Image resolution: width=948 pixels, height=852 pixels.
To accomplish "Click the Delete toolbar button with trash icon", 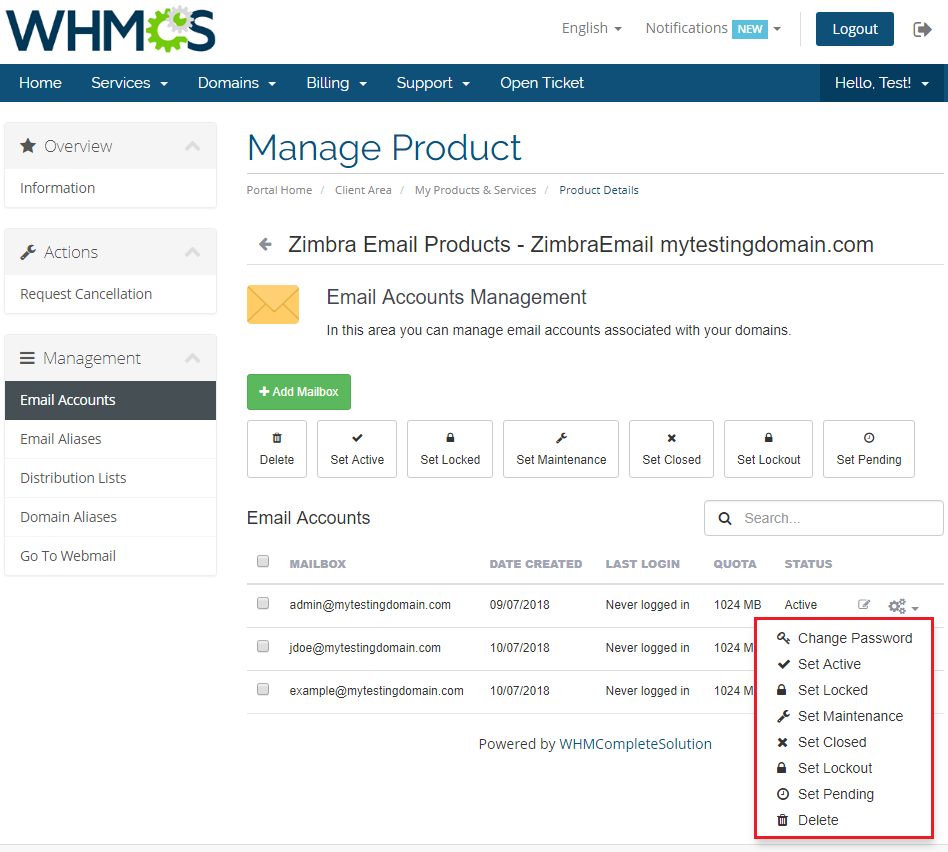I will point(277,449).
